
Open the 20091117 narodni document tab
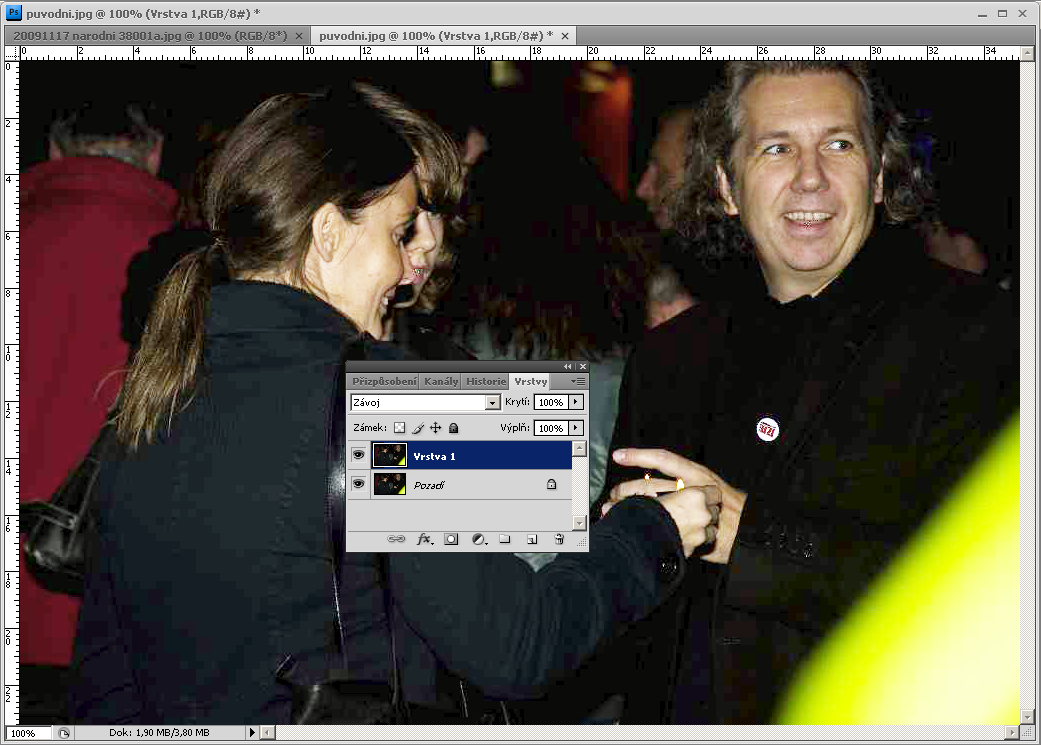149,35
